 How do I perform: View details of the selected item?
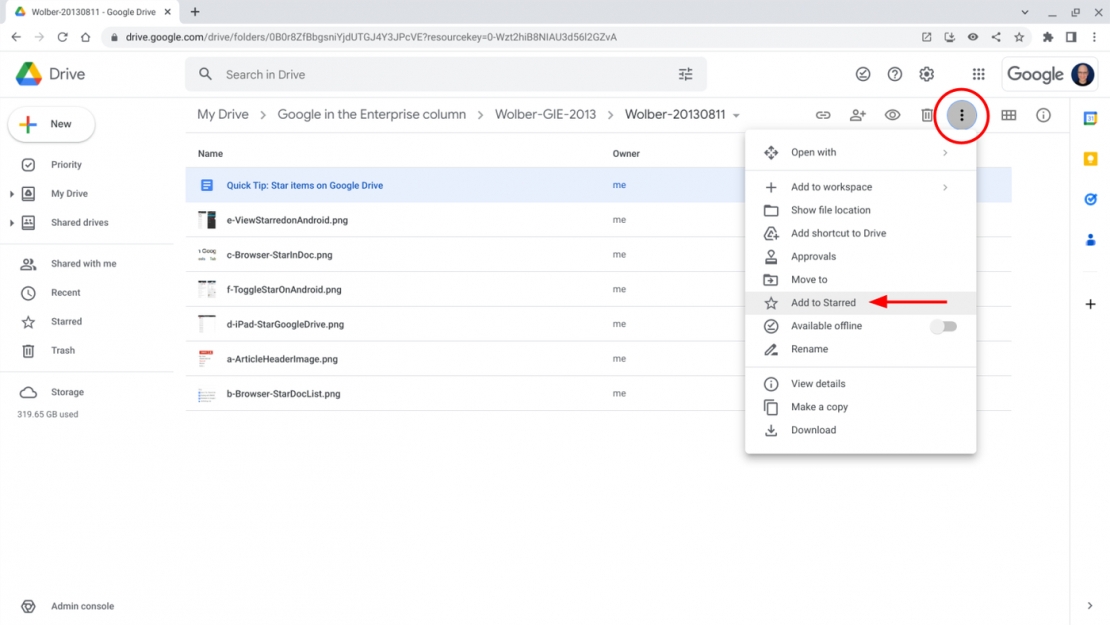click(817, 383)
